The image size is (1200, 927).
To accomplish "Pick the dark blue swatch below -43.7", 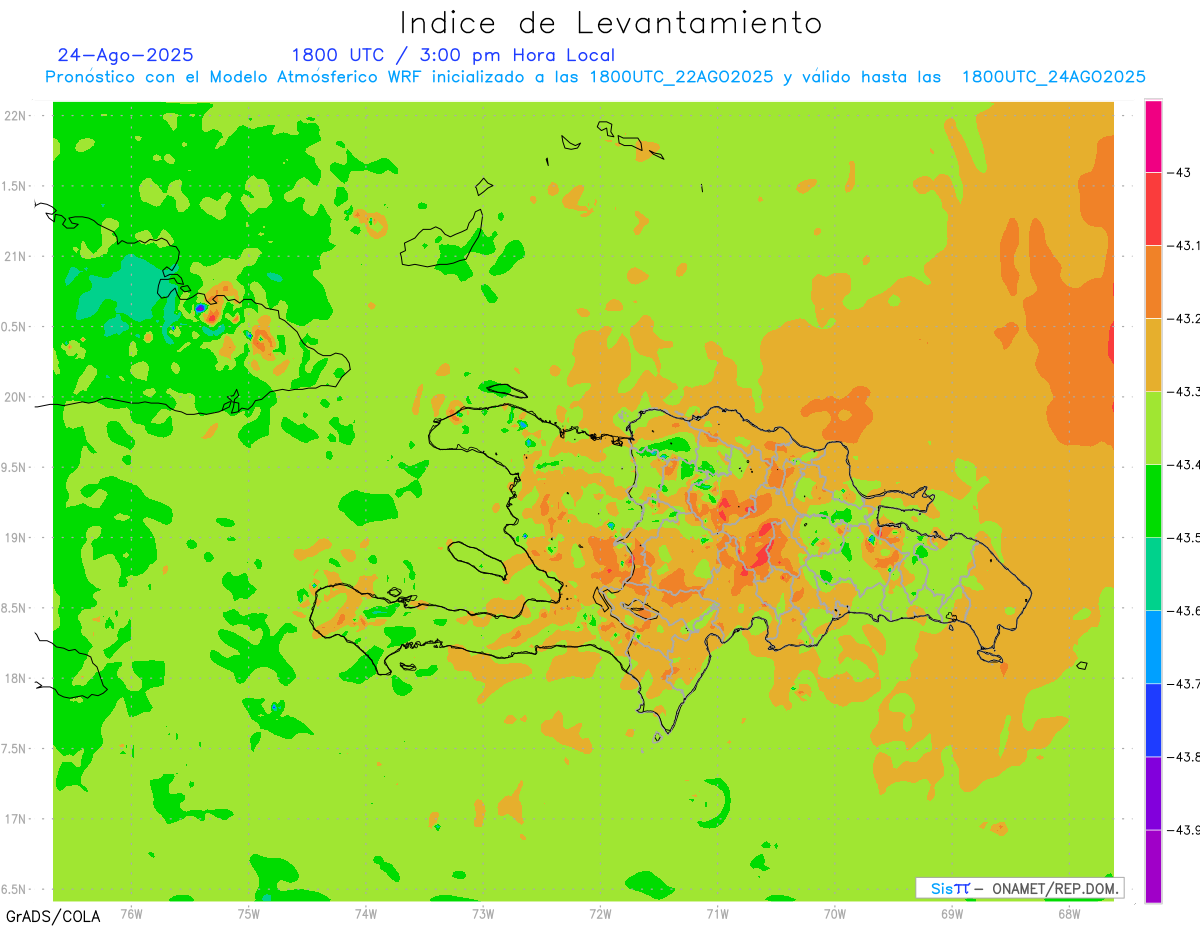I will click(1153, 720).
